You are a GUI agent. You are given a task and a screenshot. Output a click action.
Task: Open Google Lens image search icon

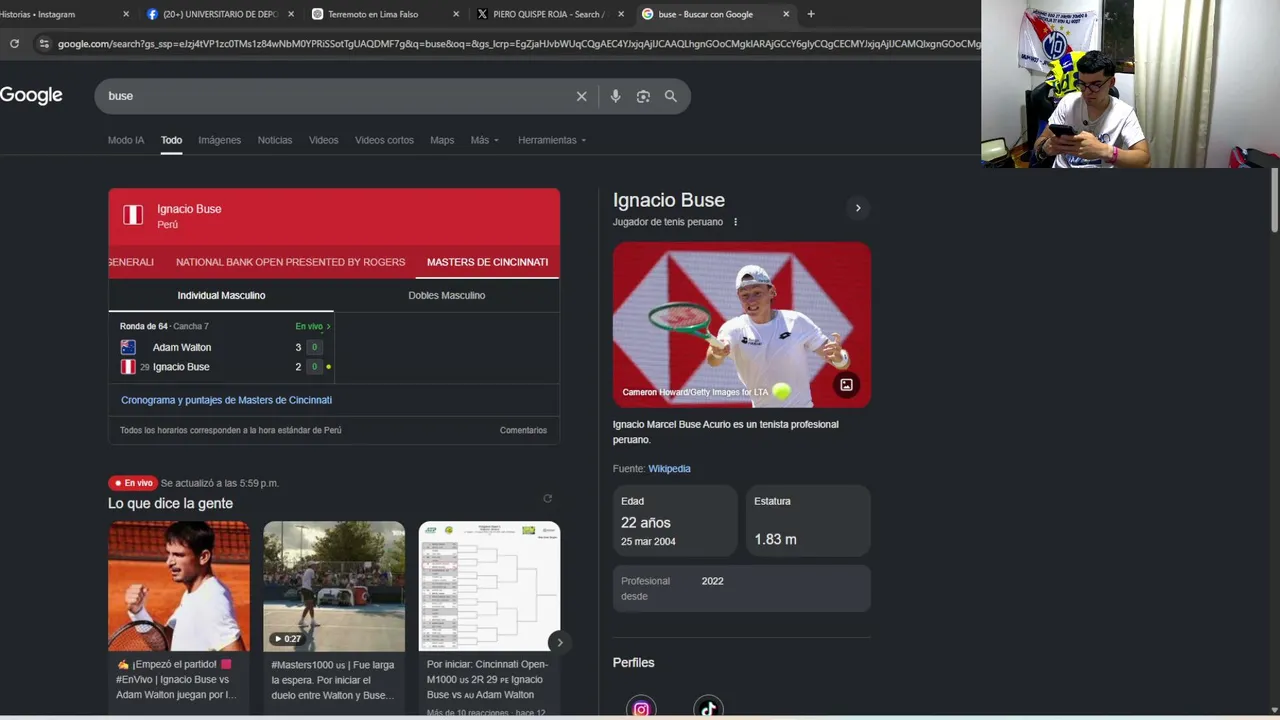point(643,96)
